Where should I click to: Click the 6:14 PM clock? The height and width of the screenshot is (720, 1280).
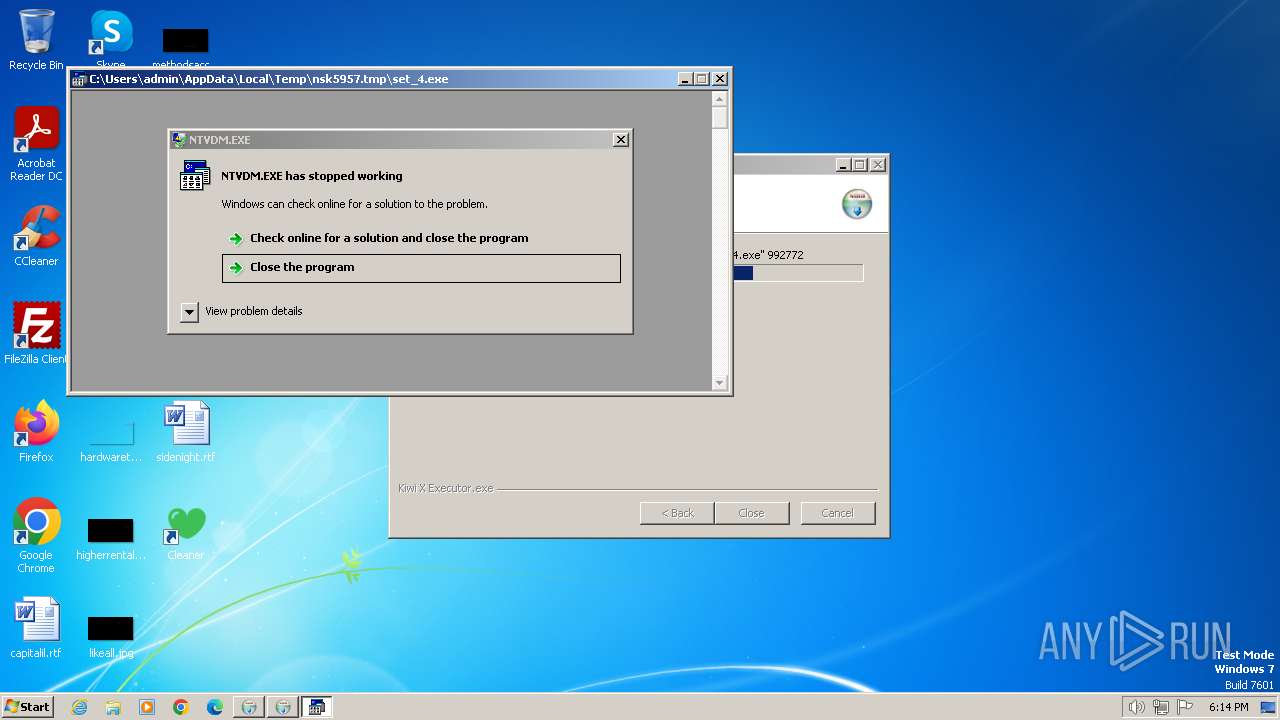coord(1228,707)
